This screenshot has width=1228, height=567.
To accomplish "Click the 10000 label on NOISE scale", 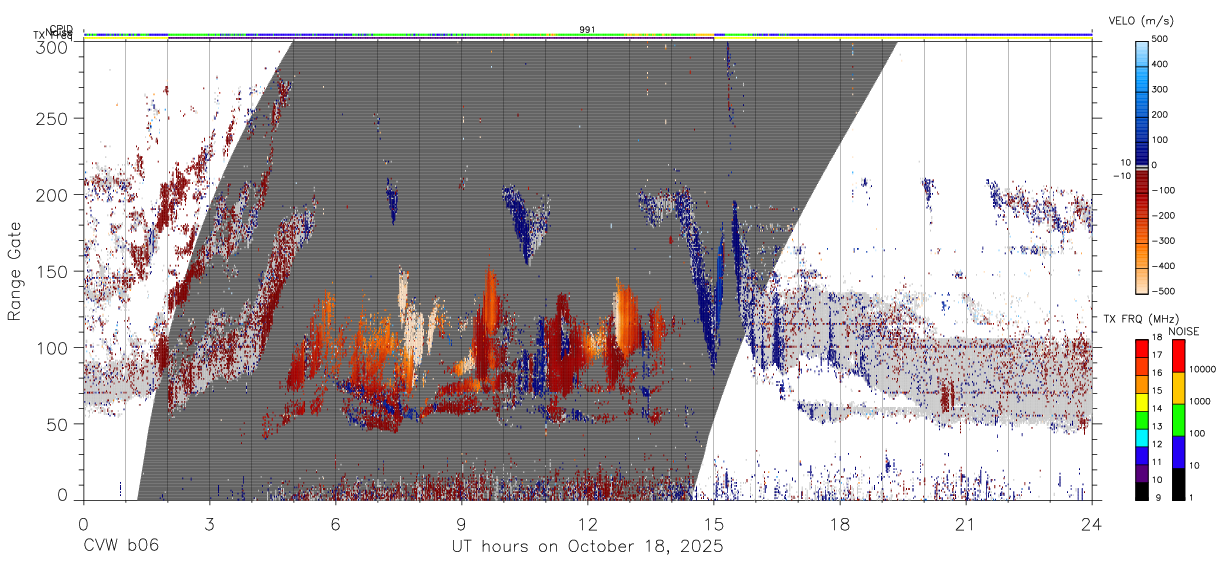I will click(1202, 370).
